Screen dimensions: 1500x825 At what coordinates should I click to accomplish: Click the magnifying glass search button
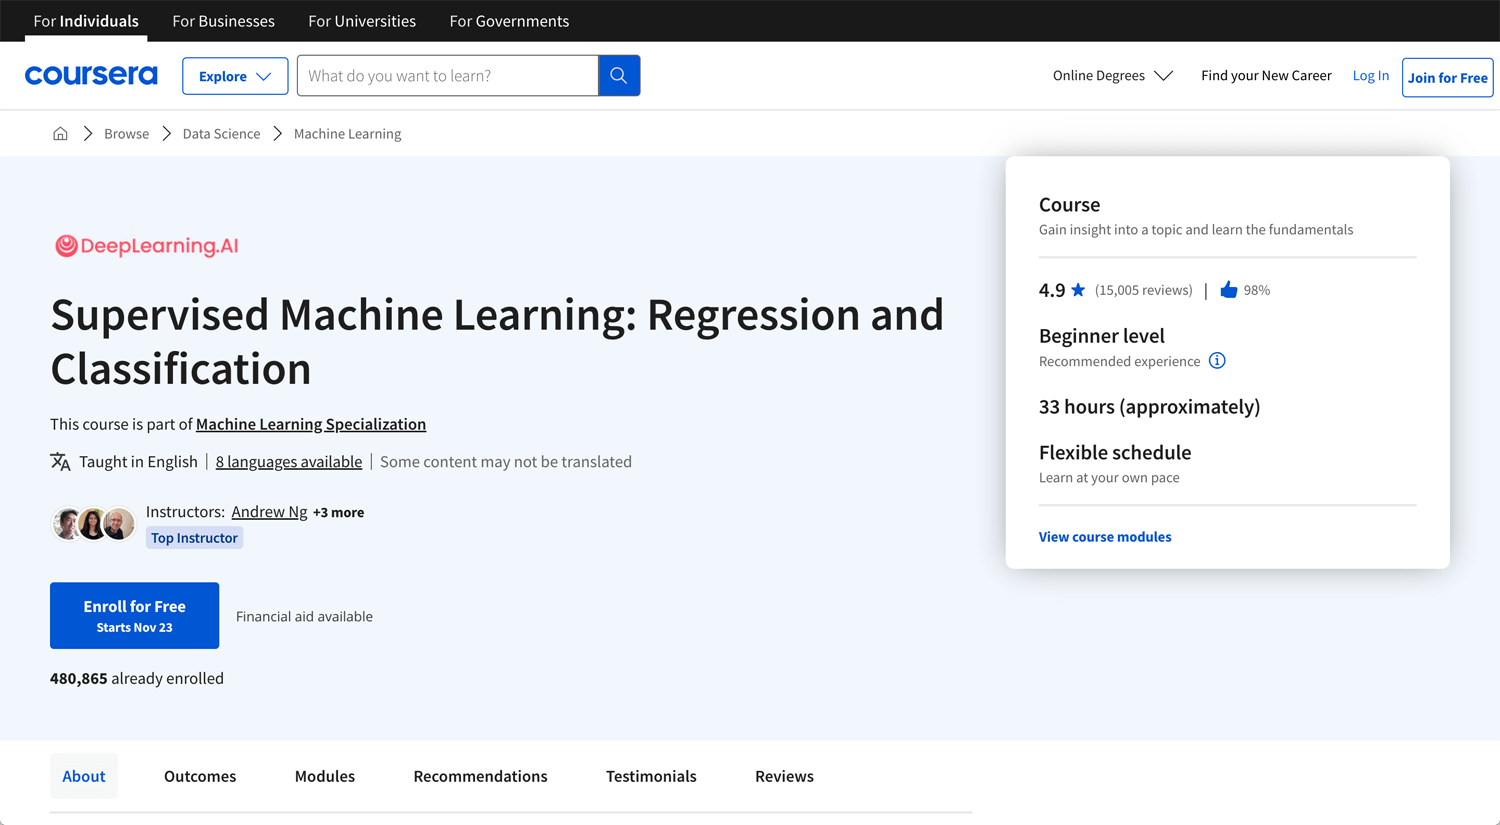(619, 76)
